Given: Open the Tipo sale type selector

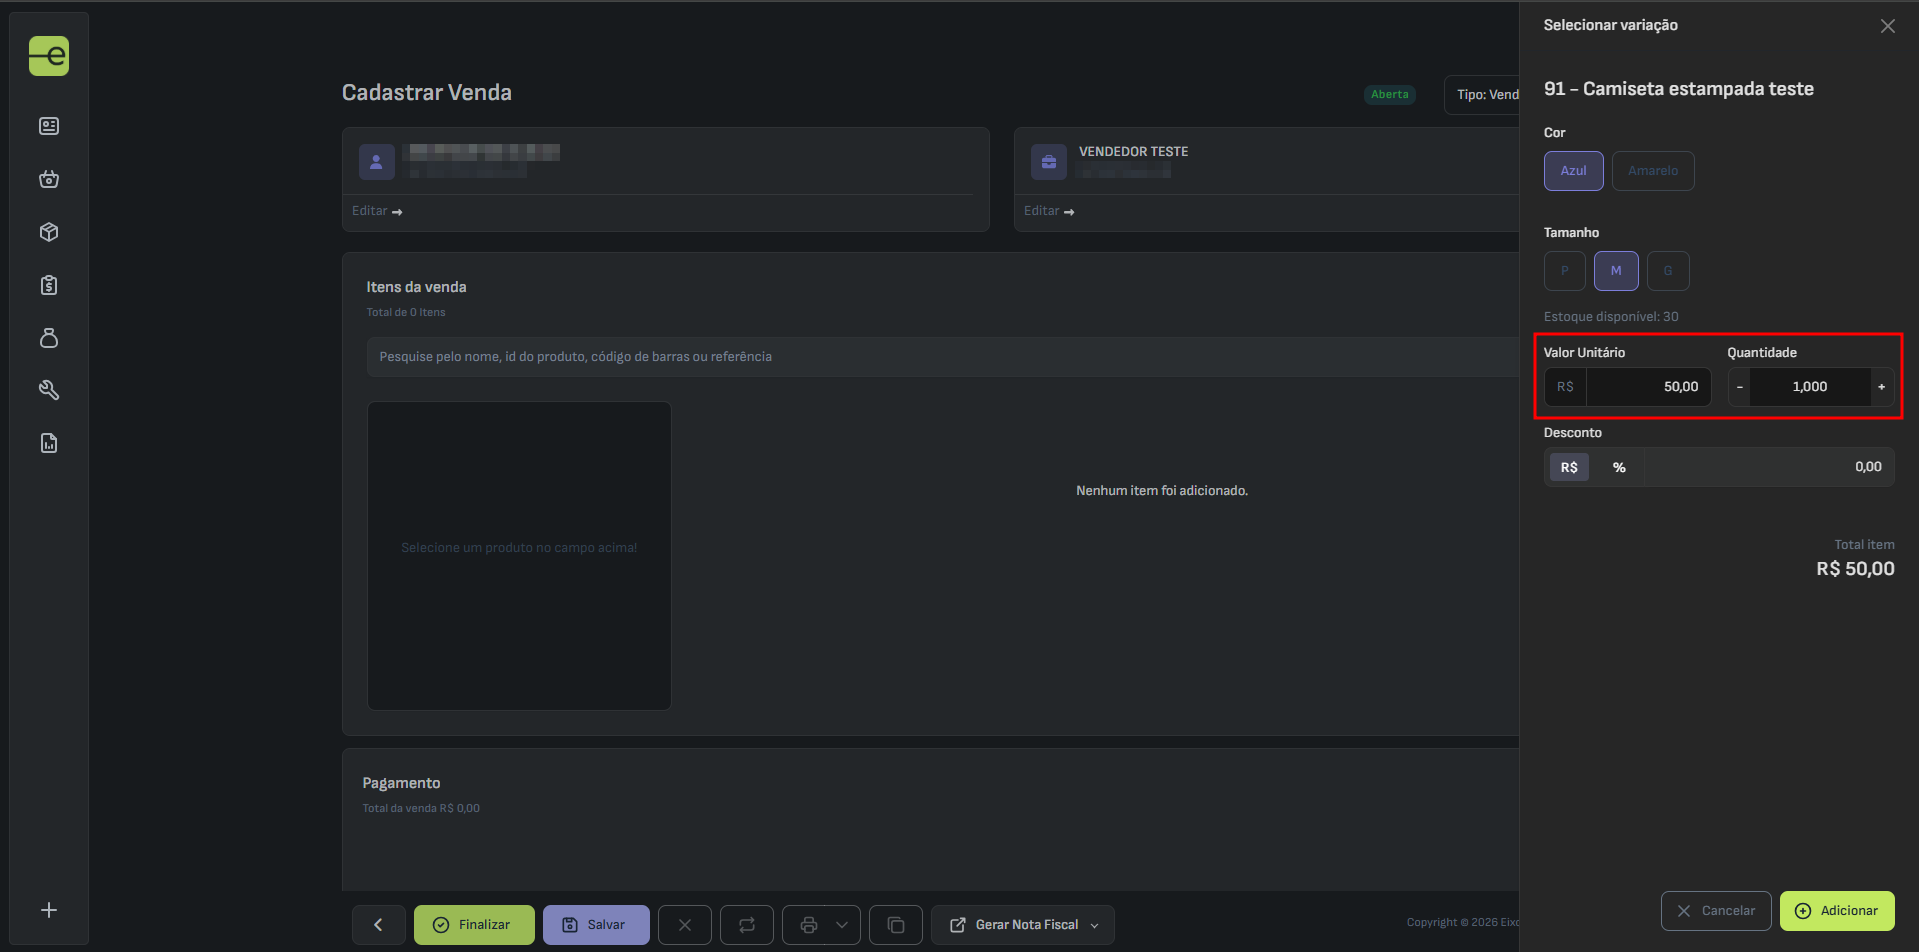Looking at the screenshot, I should tap(1484, 95).
